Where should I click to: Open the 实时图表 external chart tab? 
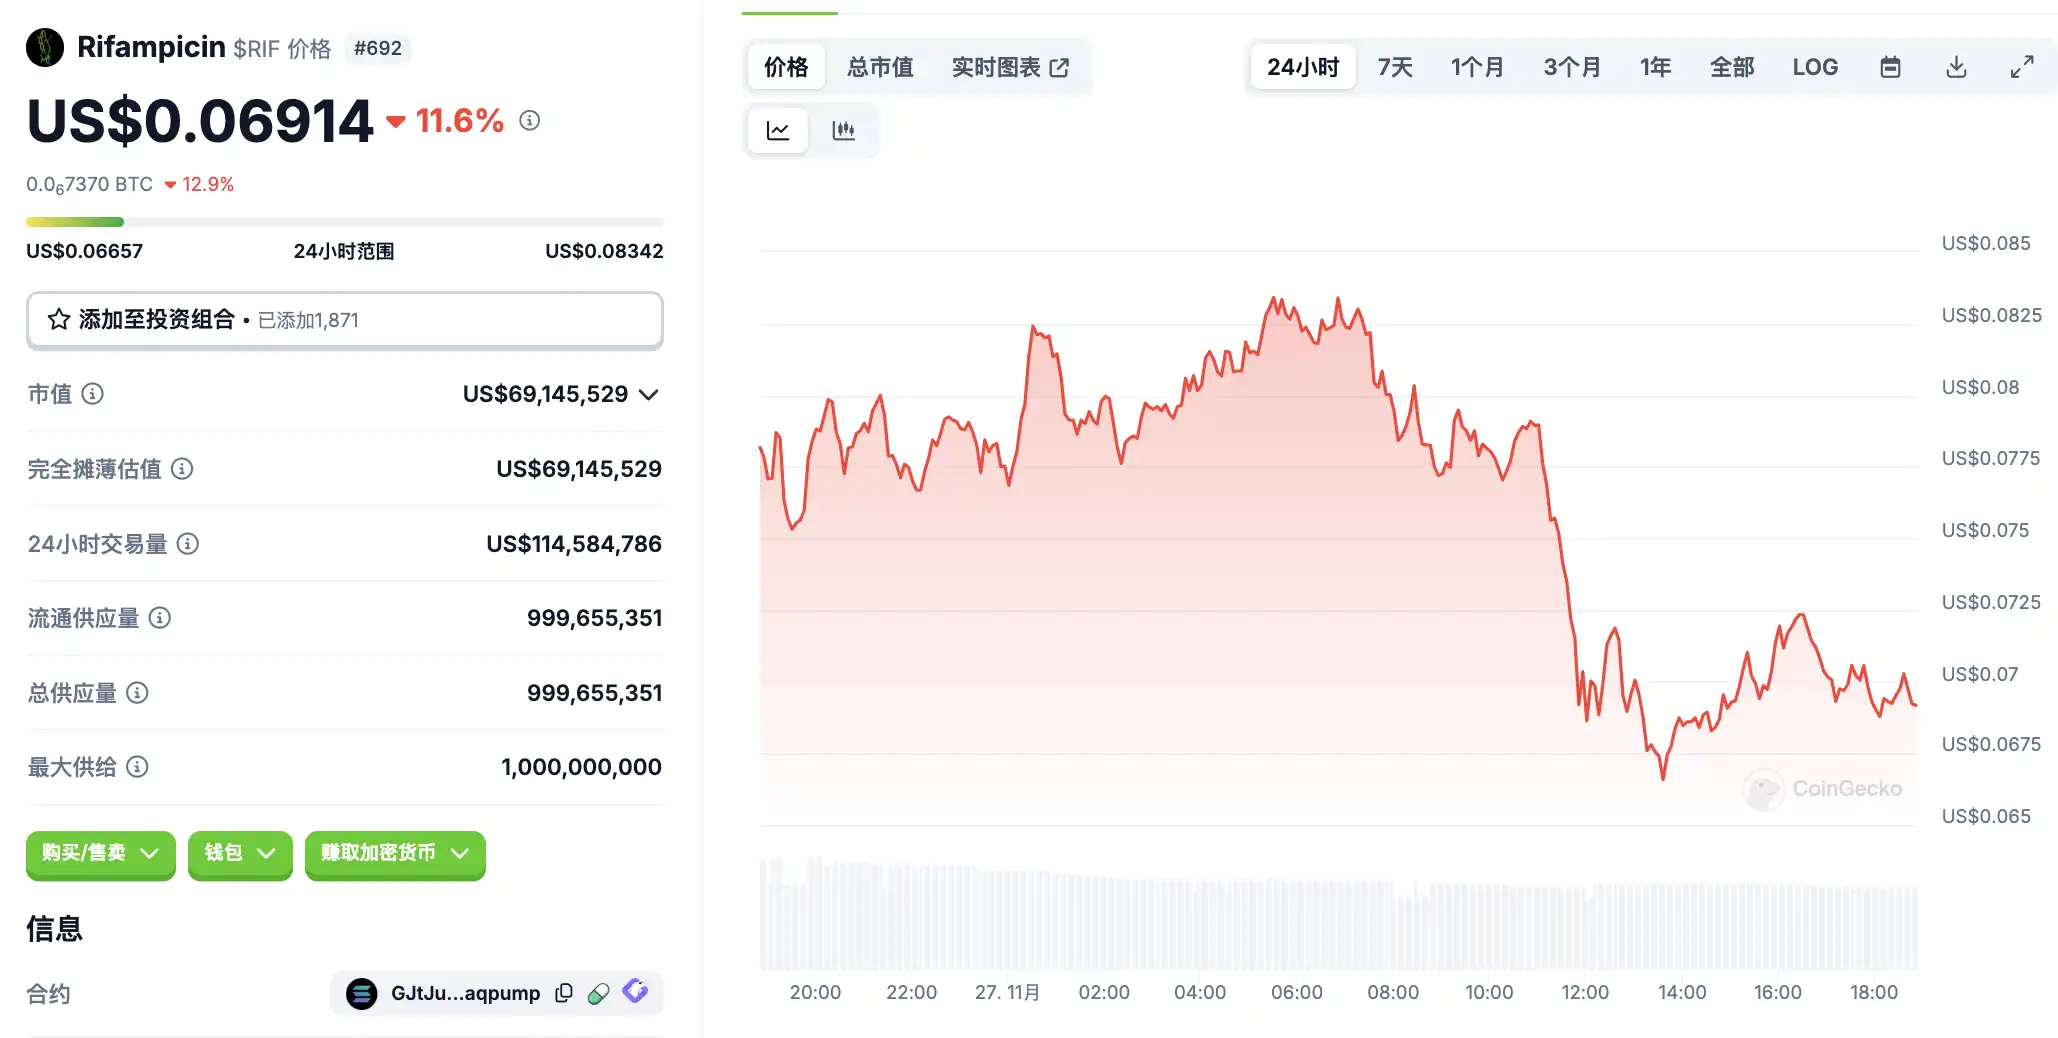(1009, 67)
